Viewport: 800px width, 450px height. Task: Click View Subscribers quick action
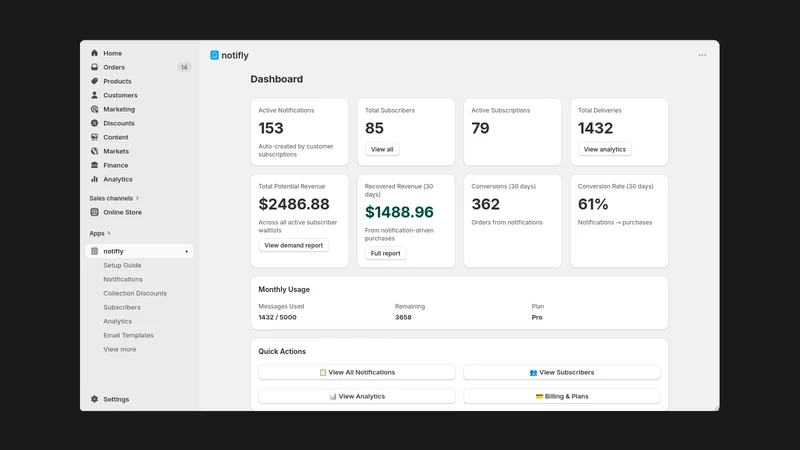(562, 372)
